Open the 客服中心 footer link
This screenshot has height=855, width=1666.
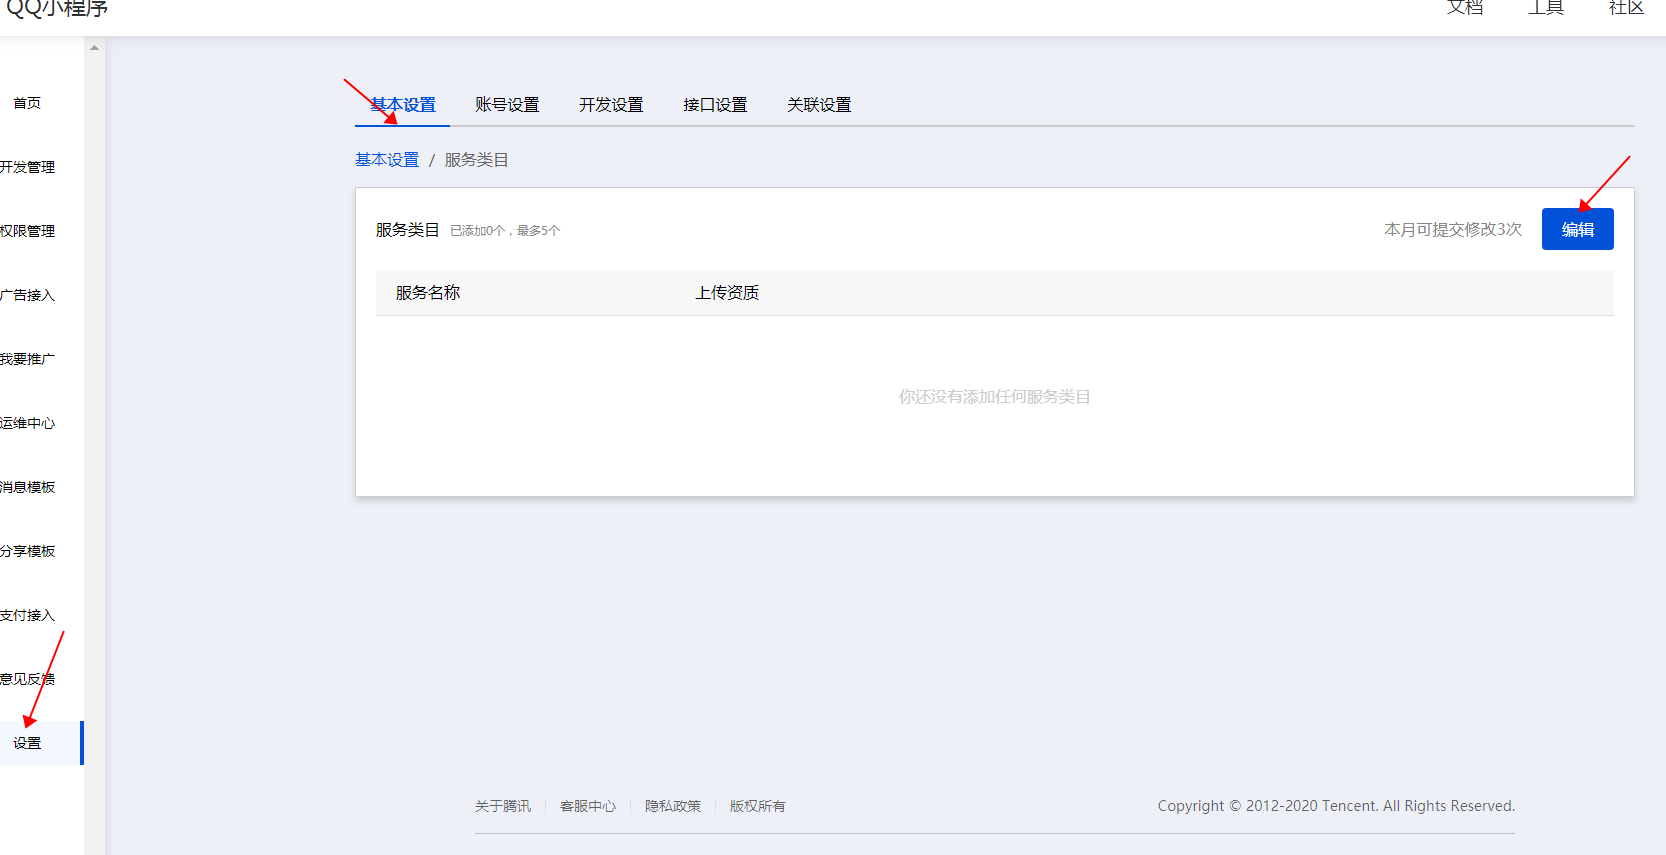tap(588, 806)
